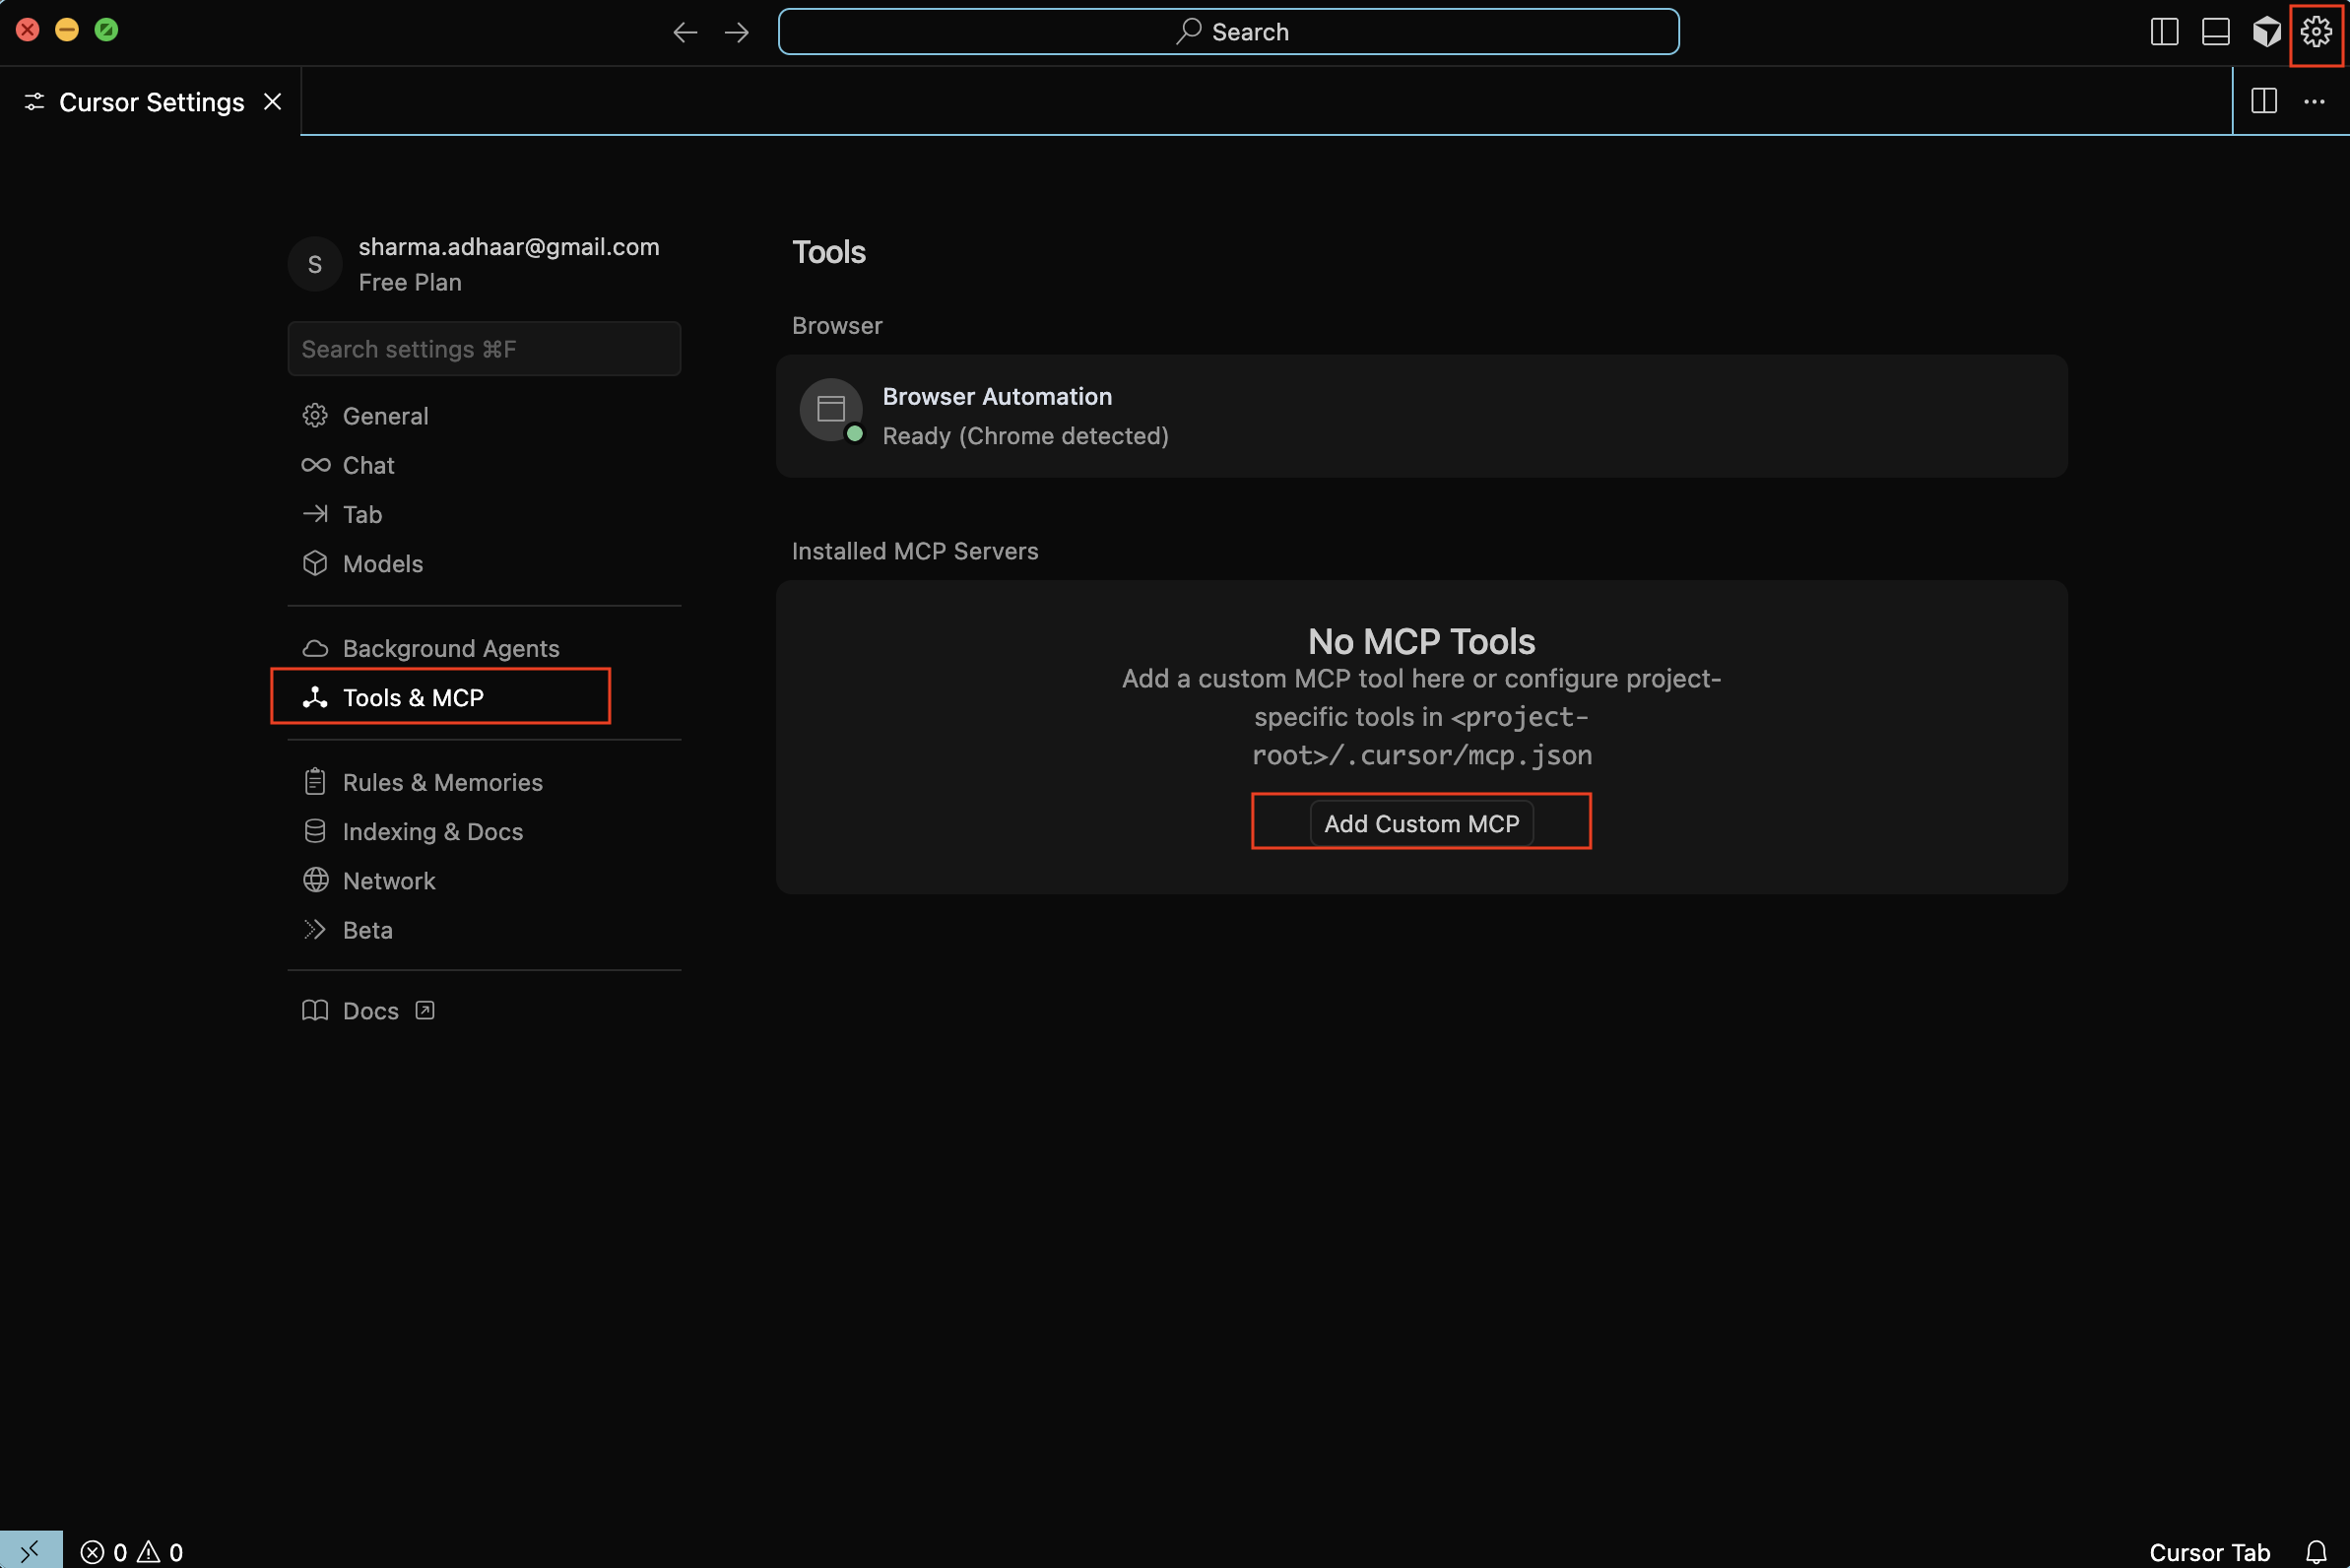
Task: Click inside the Search settings field
Action: point(484,348)
